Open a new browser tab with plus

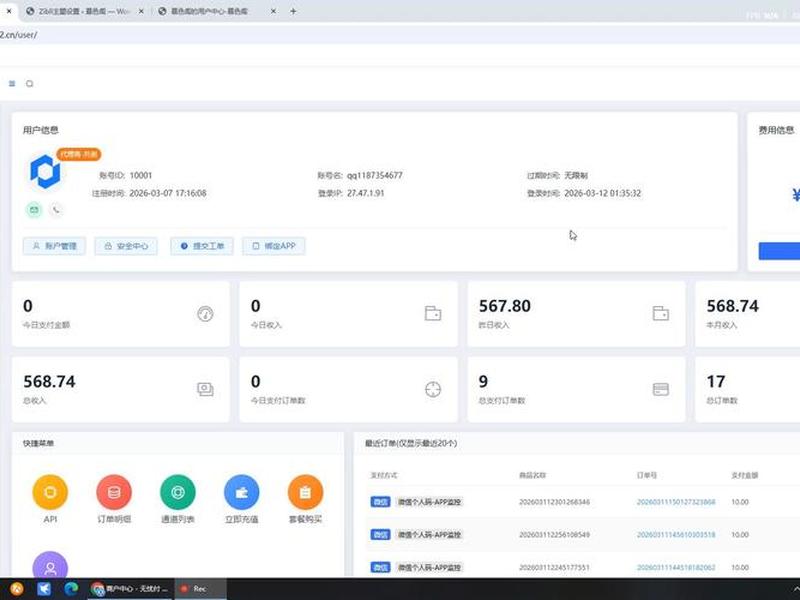click(x=293, y=11)
